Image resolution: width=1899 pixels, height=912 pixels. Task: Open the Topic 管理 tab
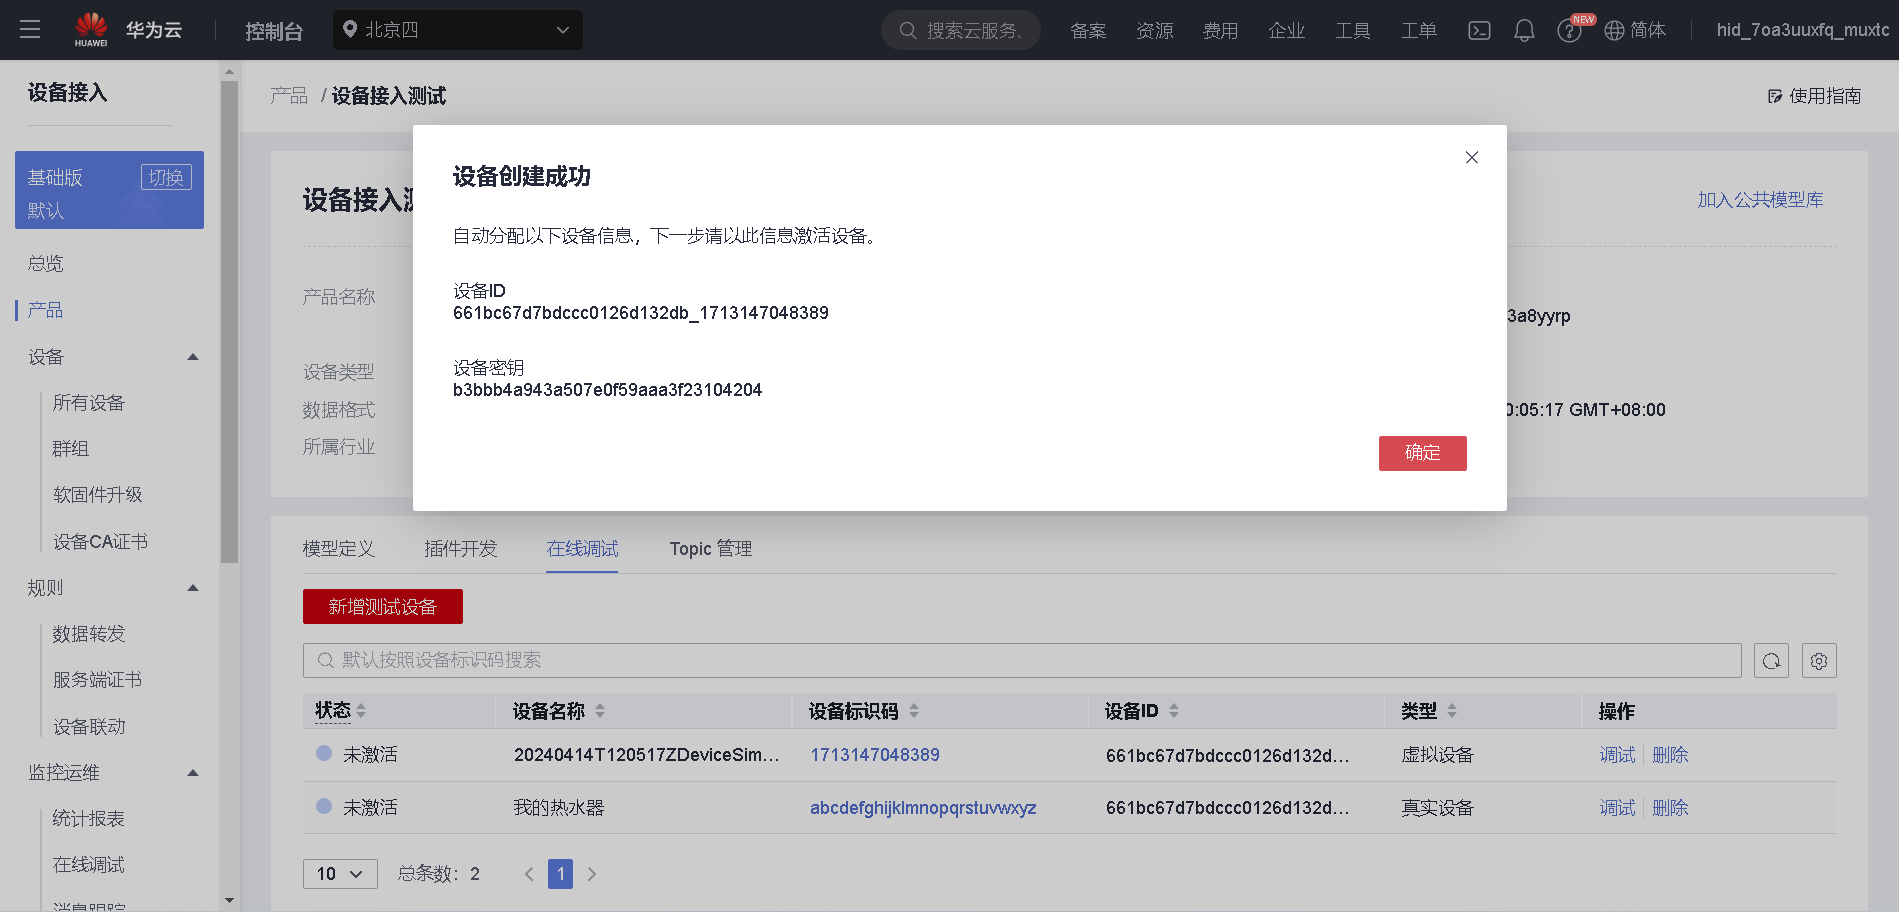(x=711, y=549)
